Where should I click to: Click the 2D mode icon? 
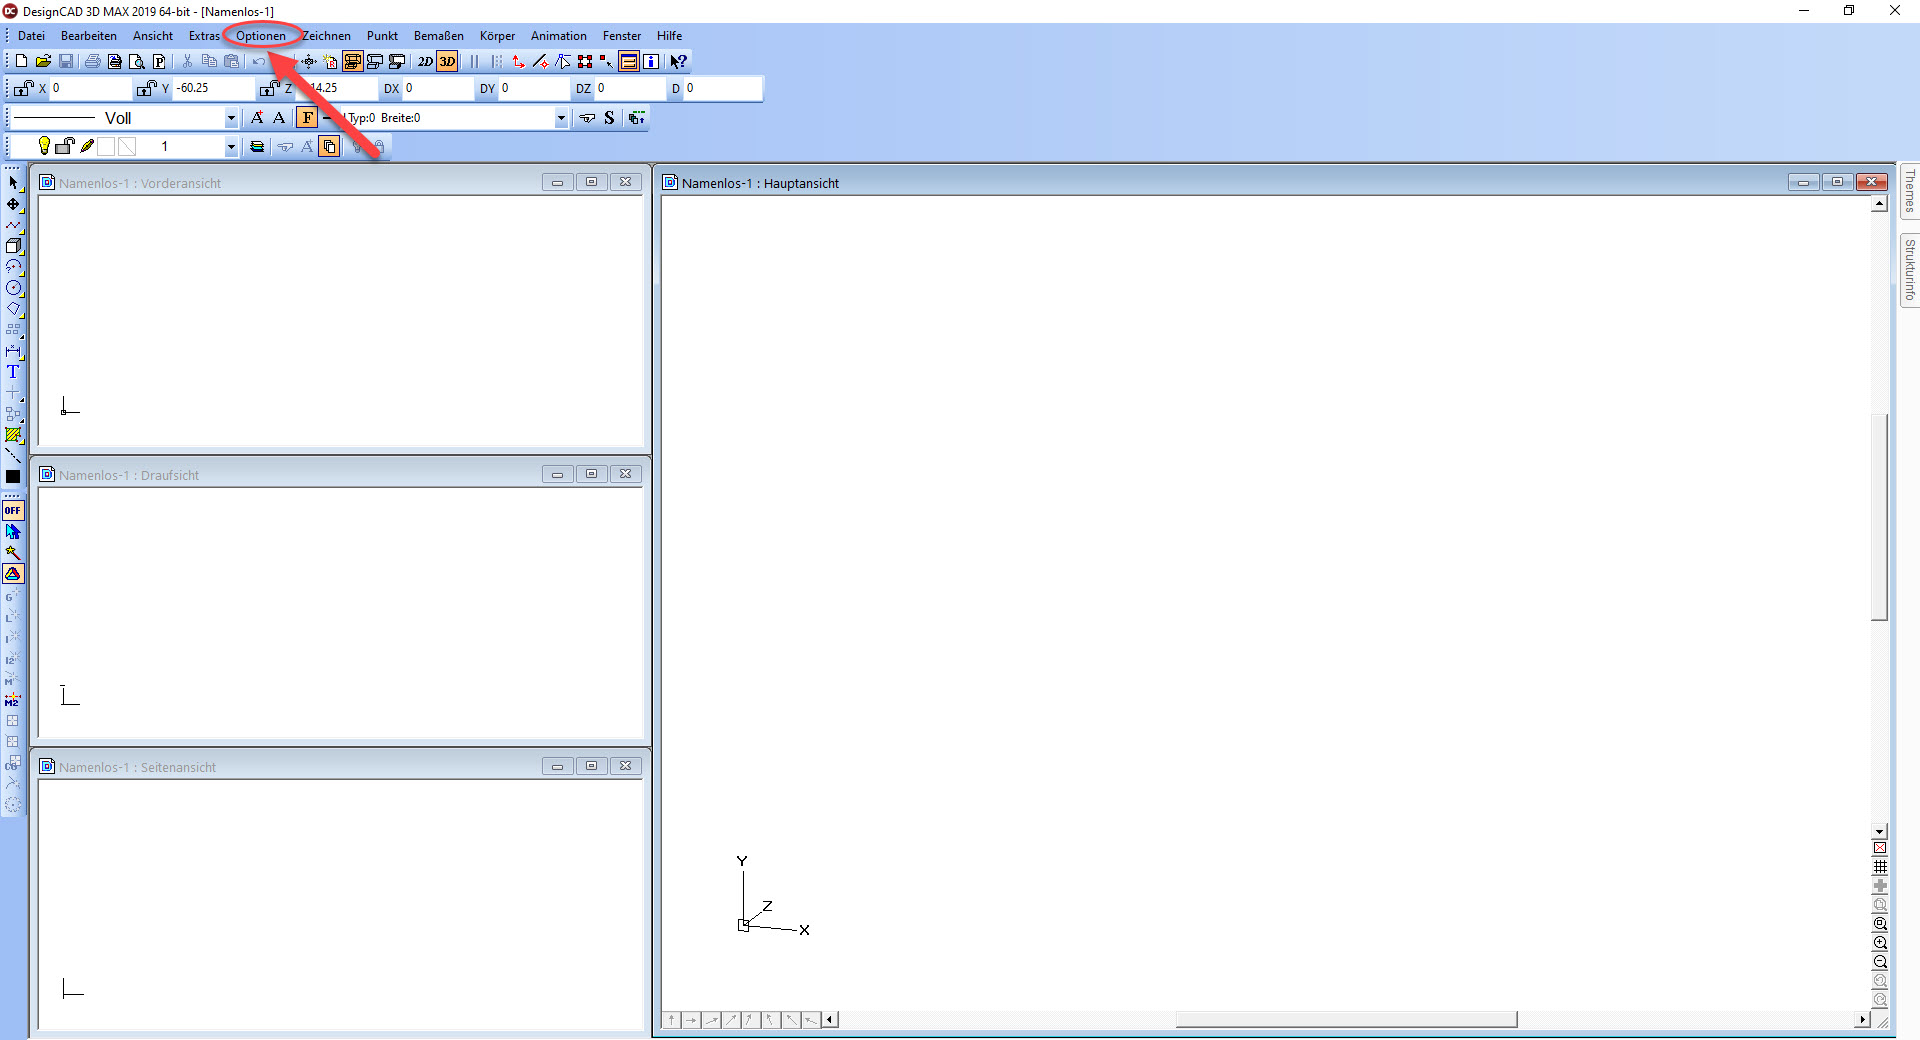point(425,61)
